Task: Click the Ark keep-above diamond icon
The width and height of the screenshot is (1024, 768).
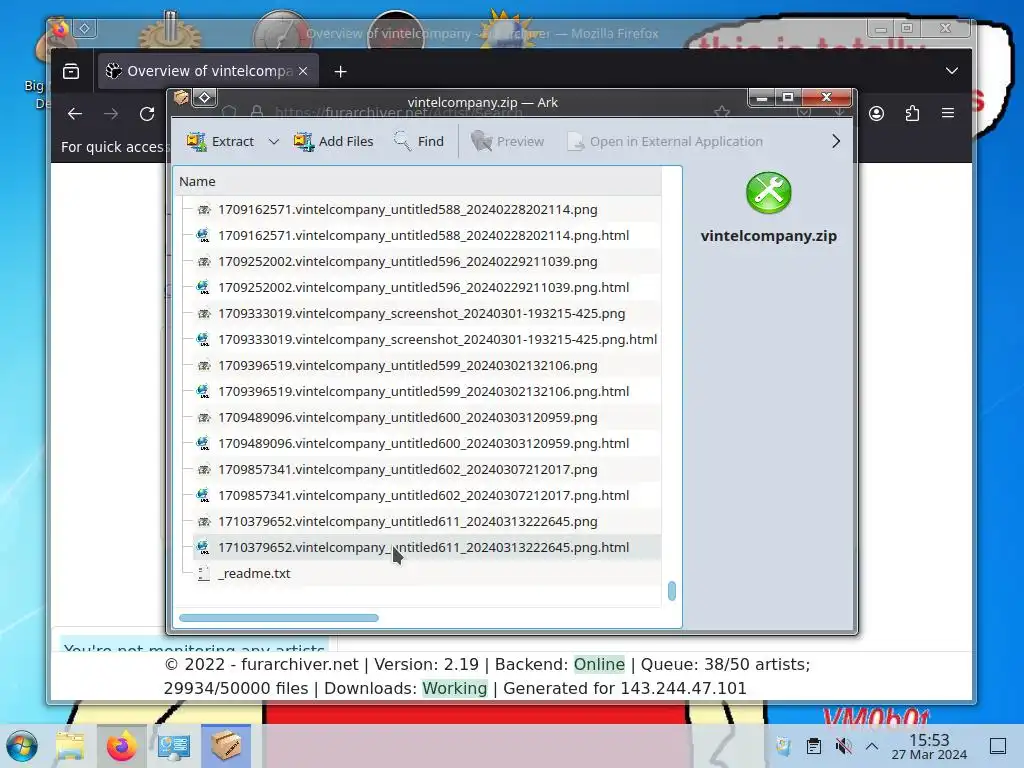Action: tap(204, 98)
